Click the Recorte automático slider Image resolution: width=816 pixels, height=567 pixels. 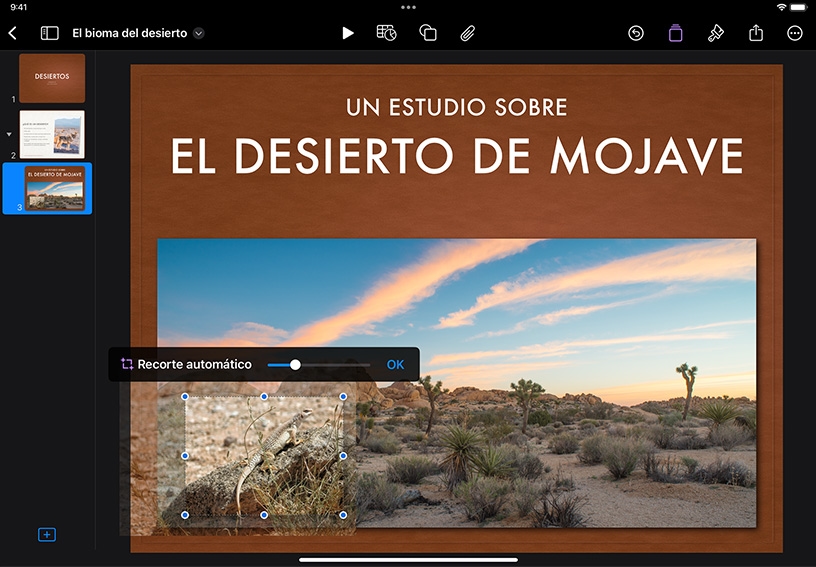(318, 365)
